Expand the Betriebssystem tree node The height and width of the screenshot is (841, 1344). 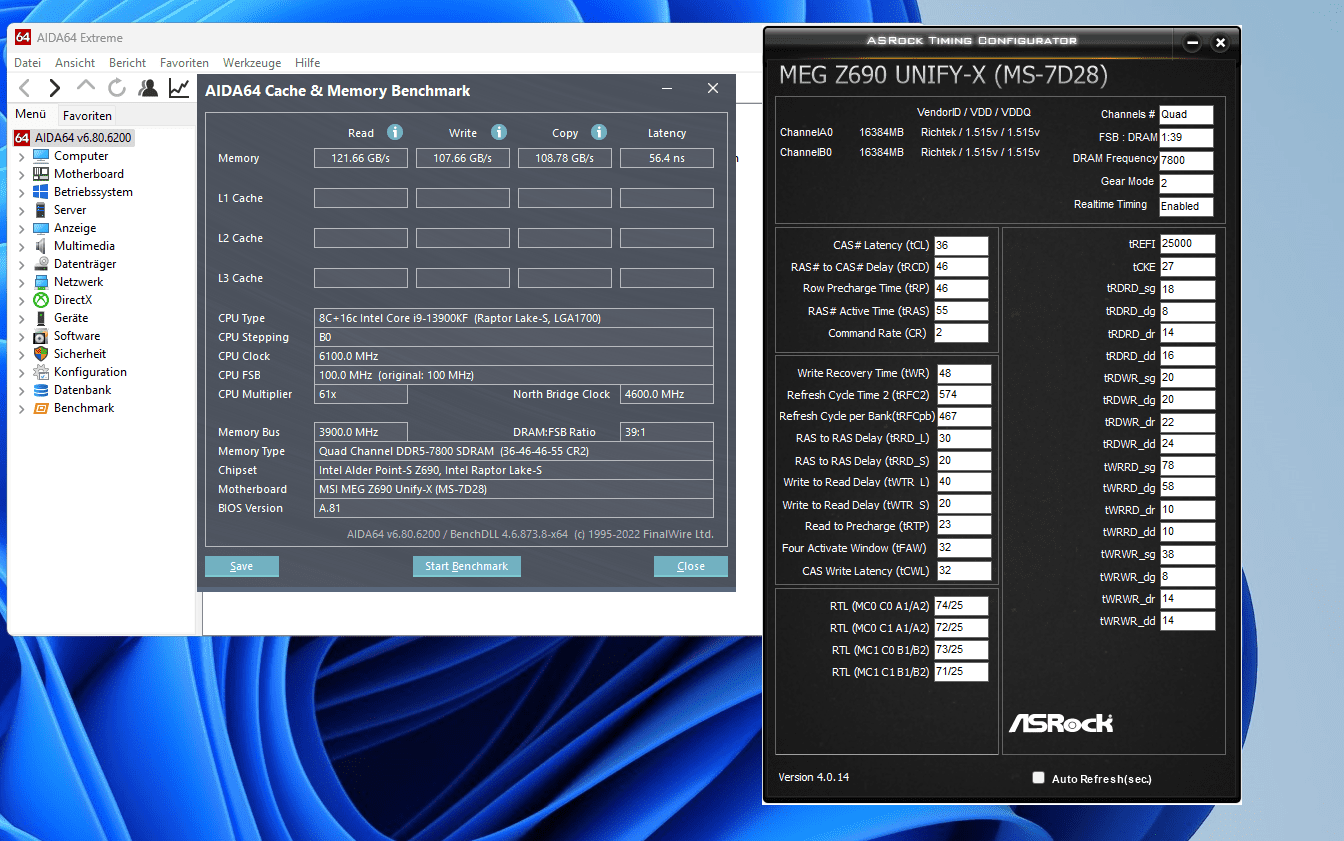tap(23, 192)
